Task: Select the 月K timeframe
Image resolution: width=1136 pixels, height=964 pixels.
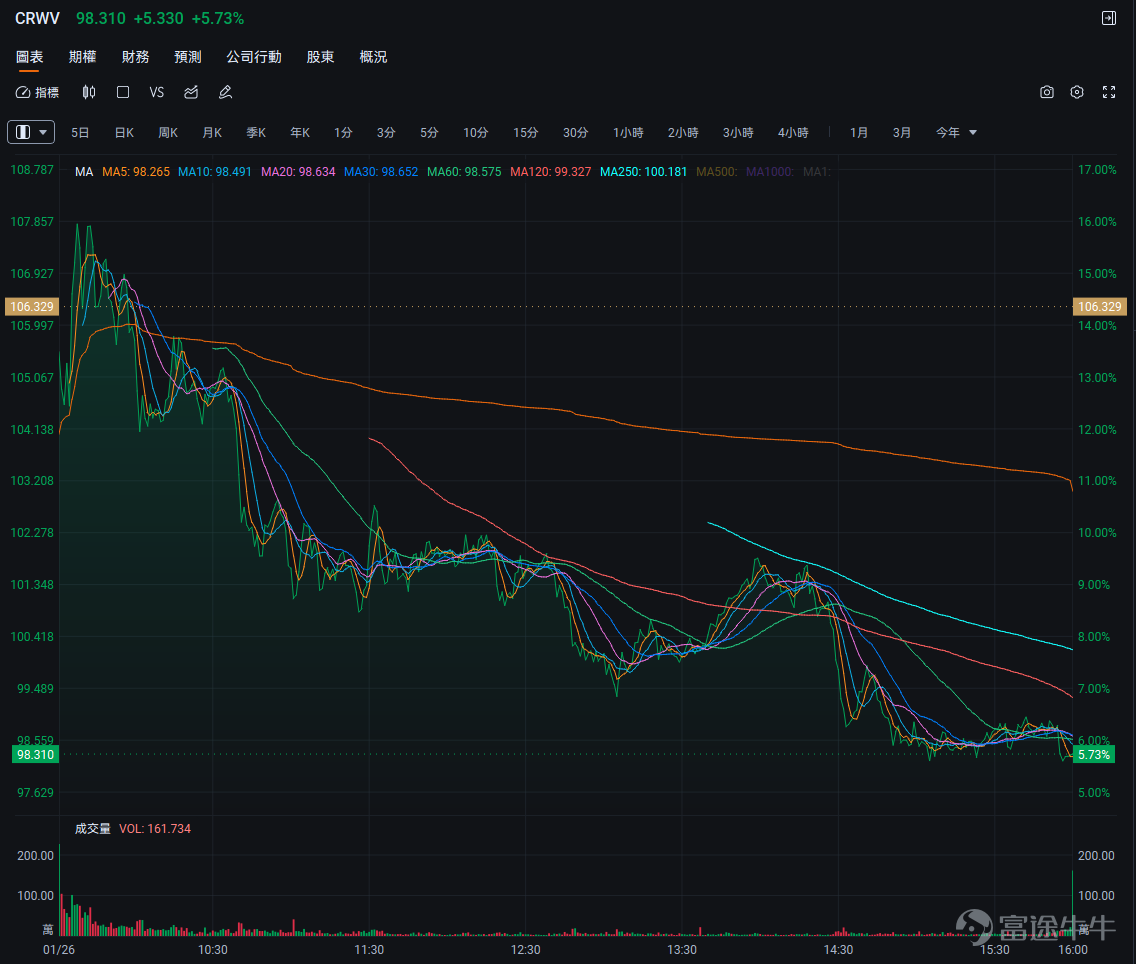Action: 212,133
